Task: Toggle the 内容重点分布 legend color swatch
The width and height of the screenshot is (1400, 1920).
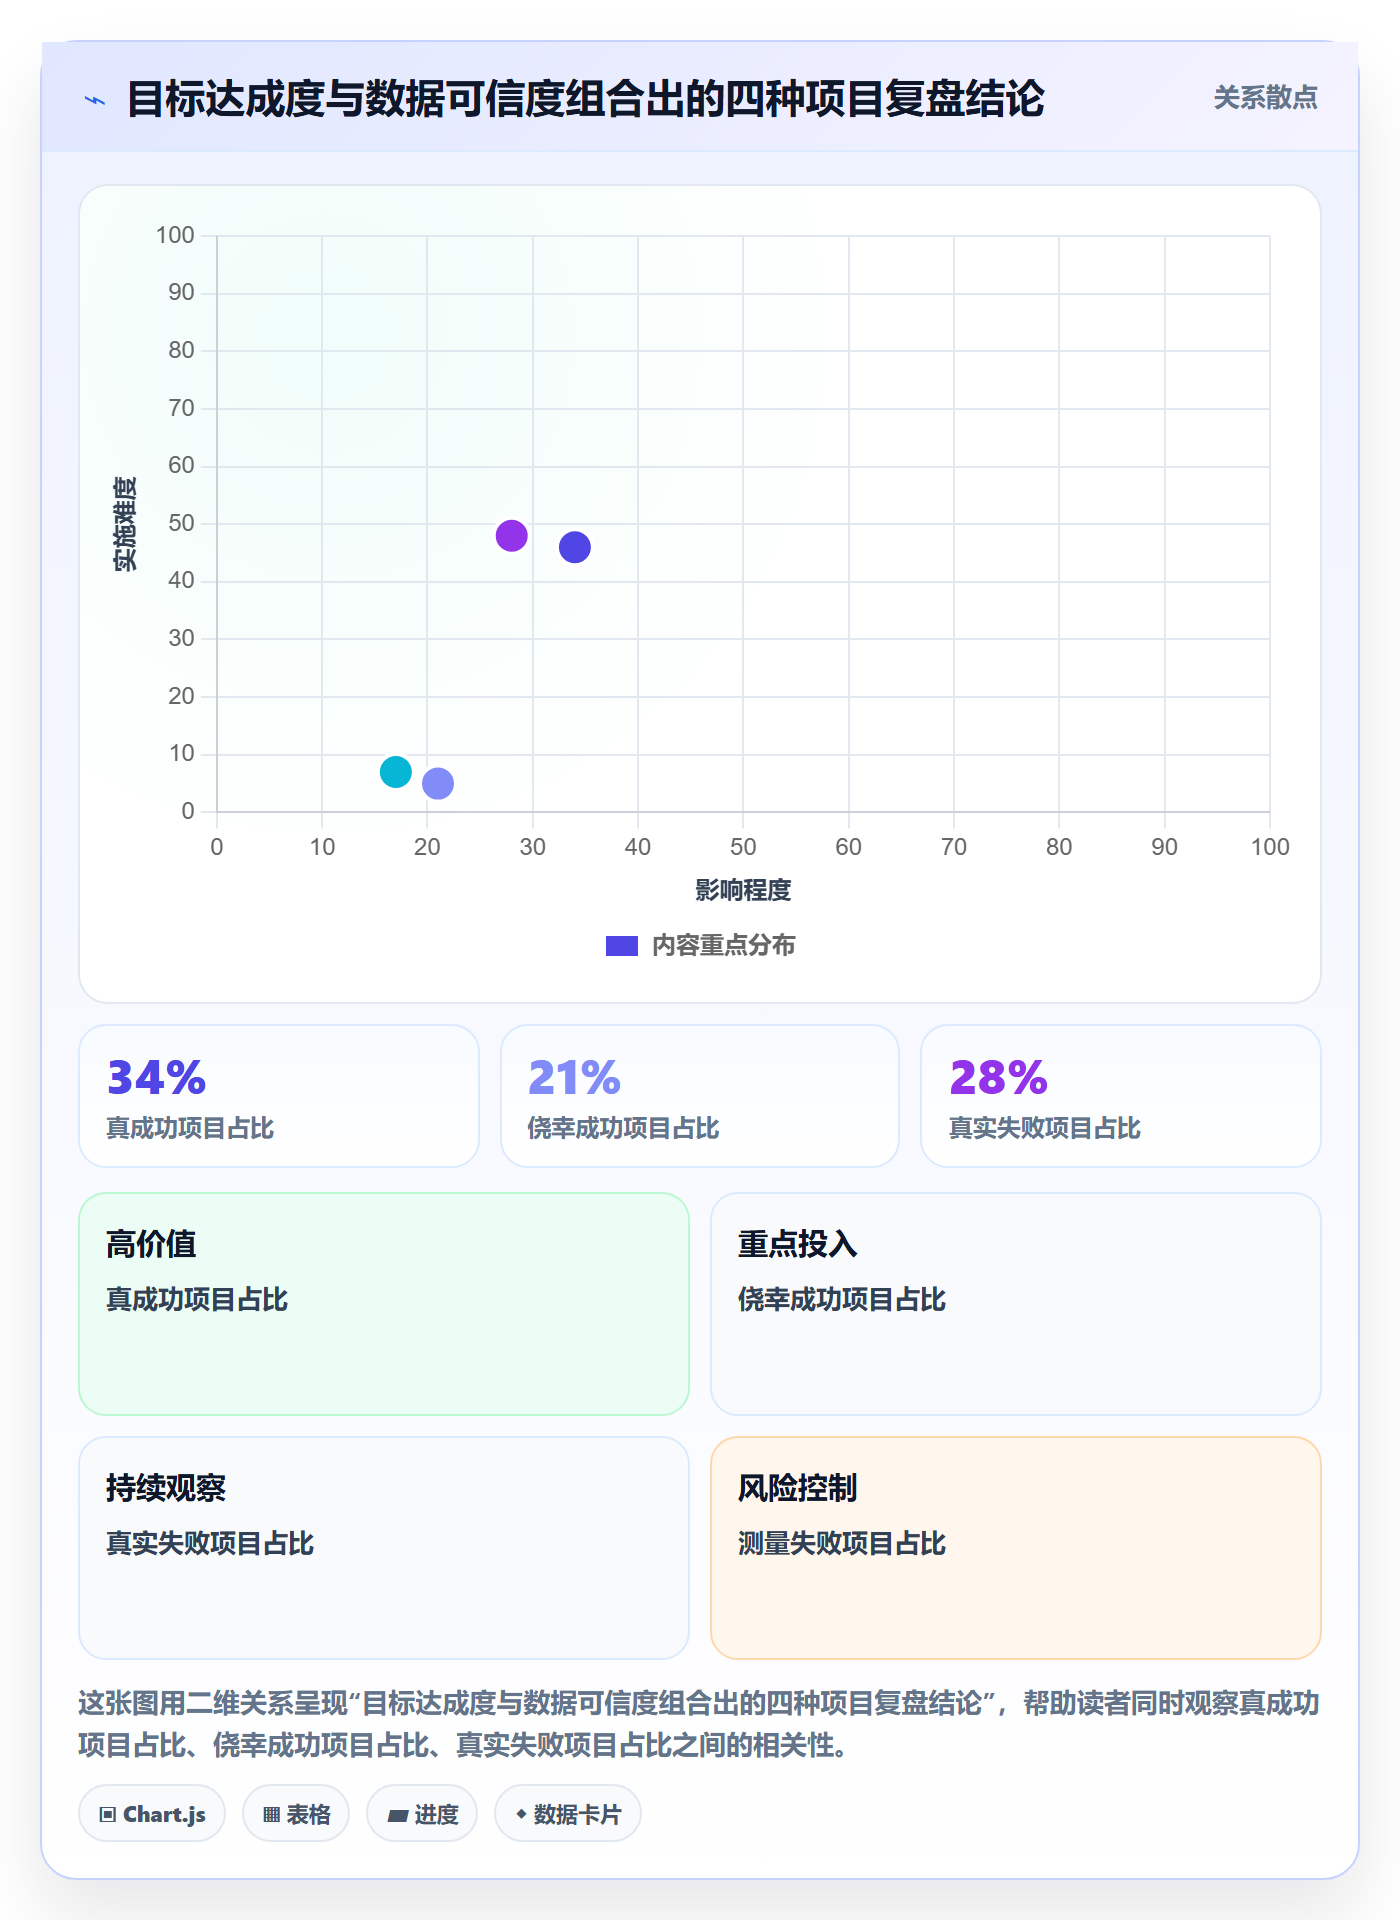Action: 621,946
